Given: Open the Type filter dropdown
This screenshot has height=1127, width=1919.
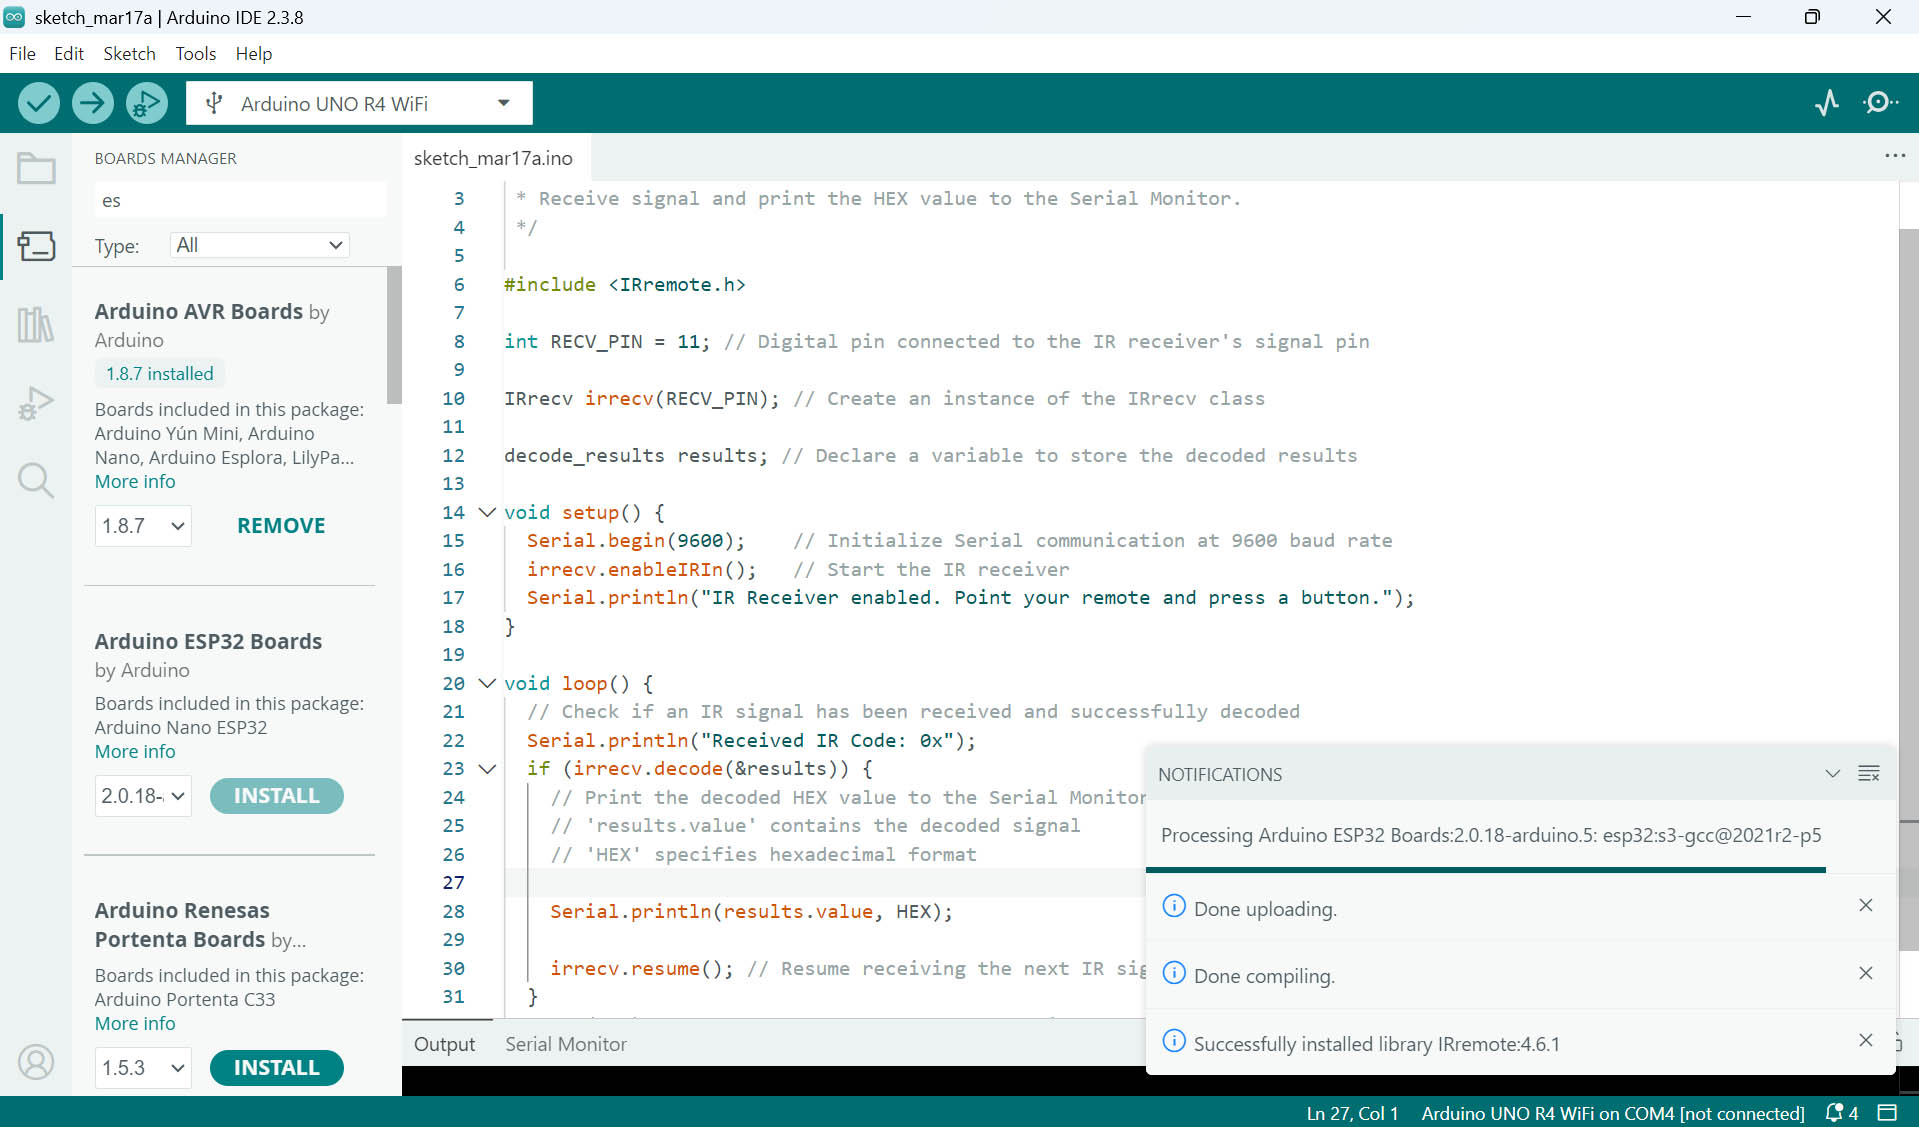Looking at the screenshot, I should point(260,245).
